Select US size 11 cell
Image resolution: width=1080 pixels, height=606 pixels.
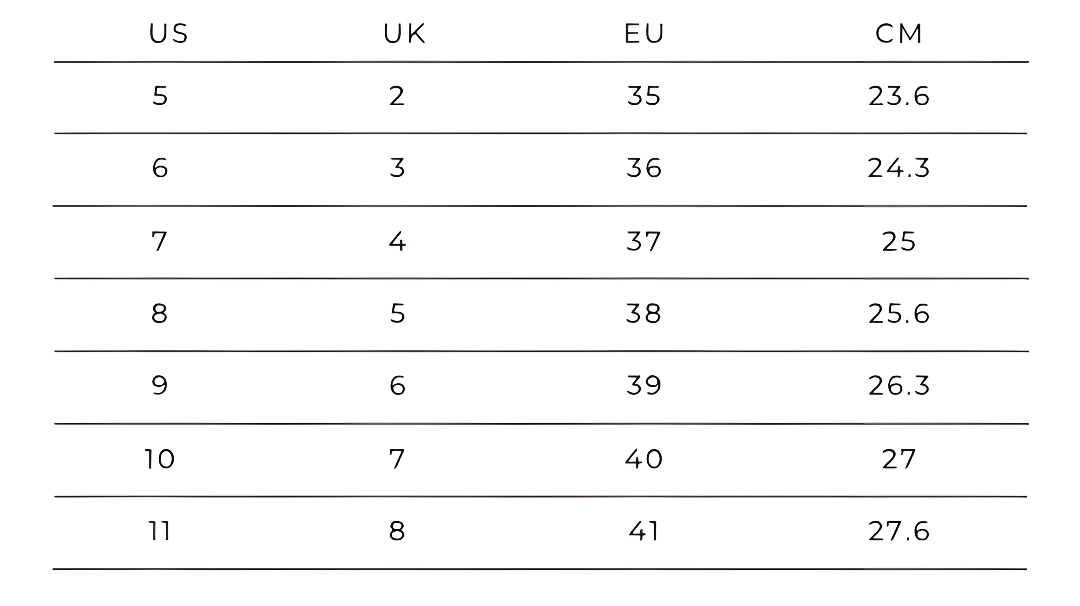160,531
